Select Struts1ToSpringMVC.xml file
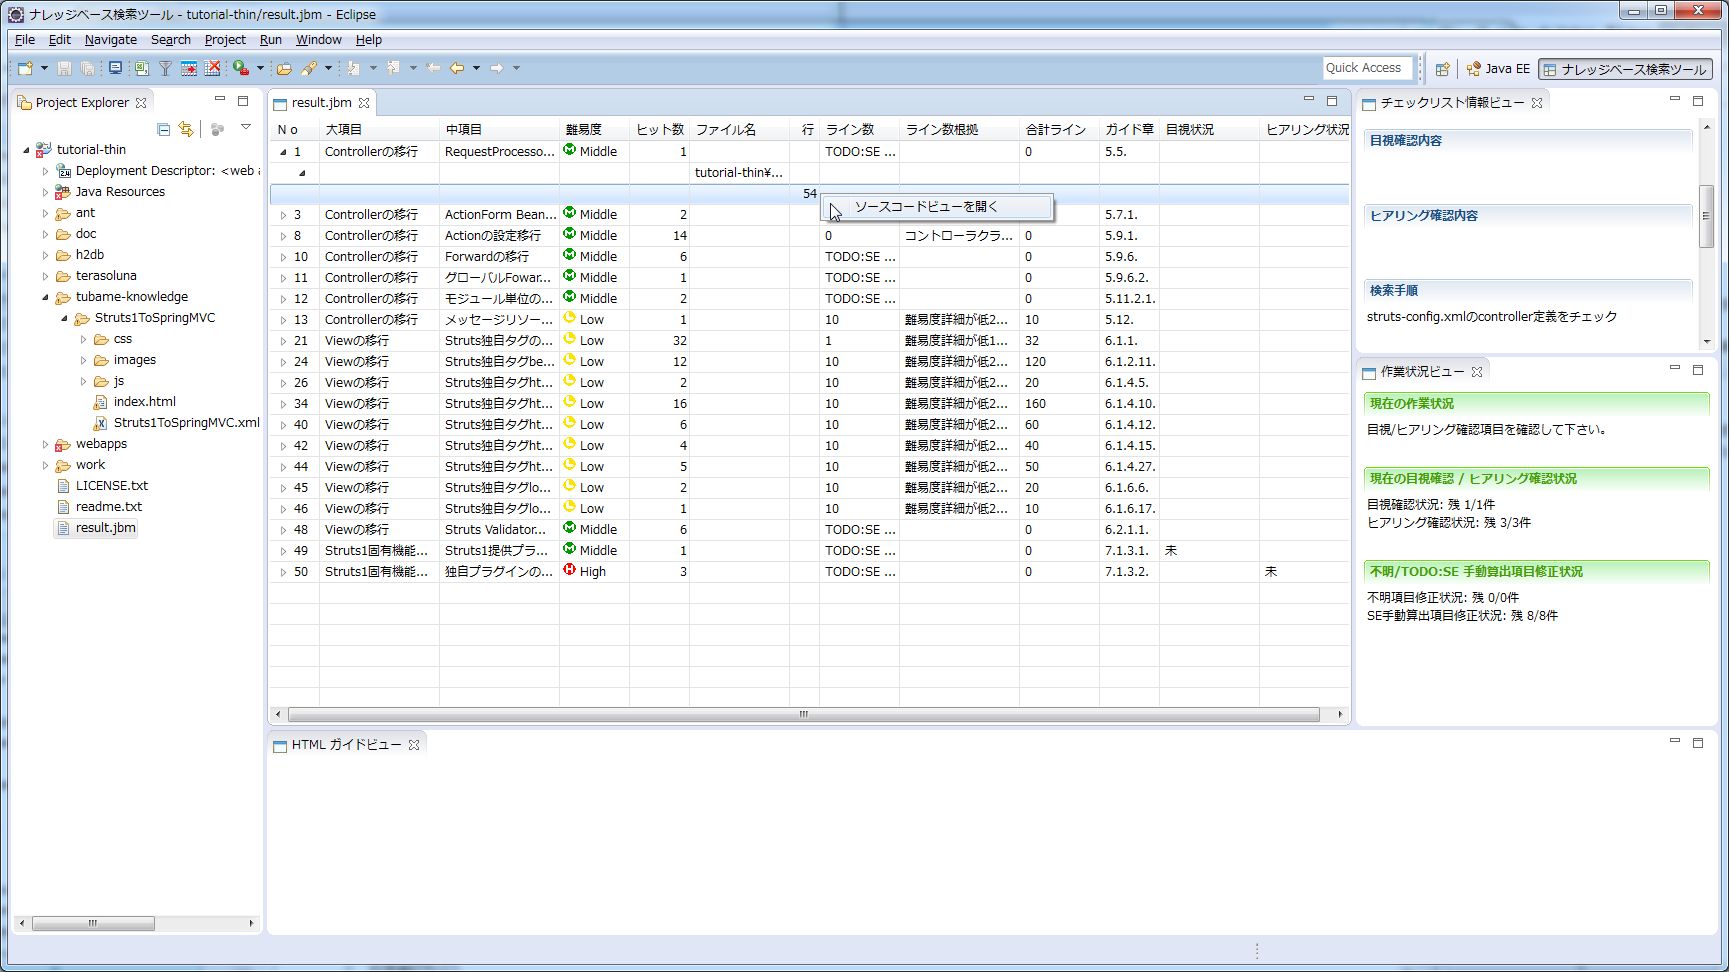1729x972 pixels. click(186, 423)
